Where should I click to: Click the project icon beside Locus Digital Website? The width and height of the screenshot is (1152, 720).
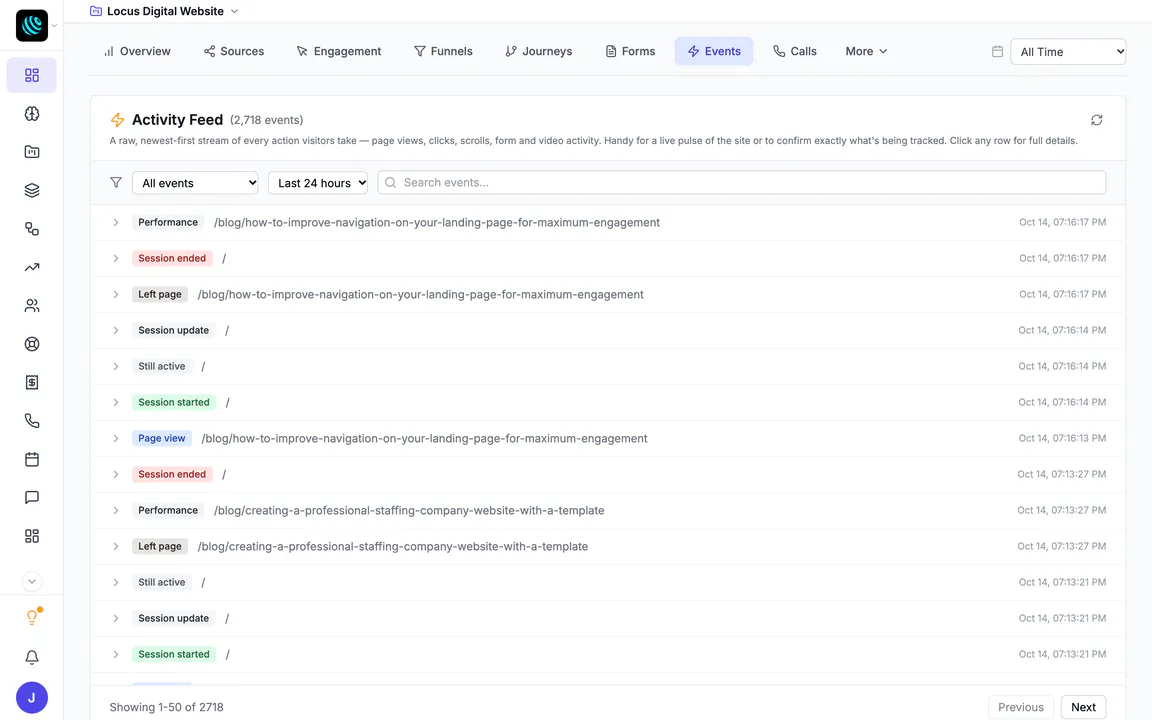96,11
